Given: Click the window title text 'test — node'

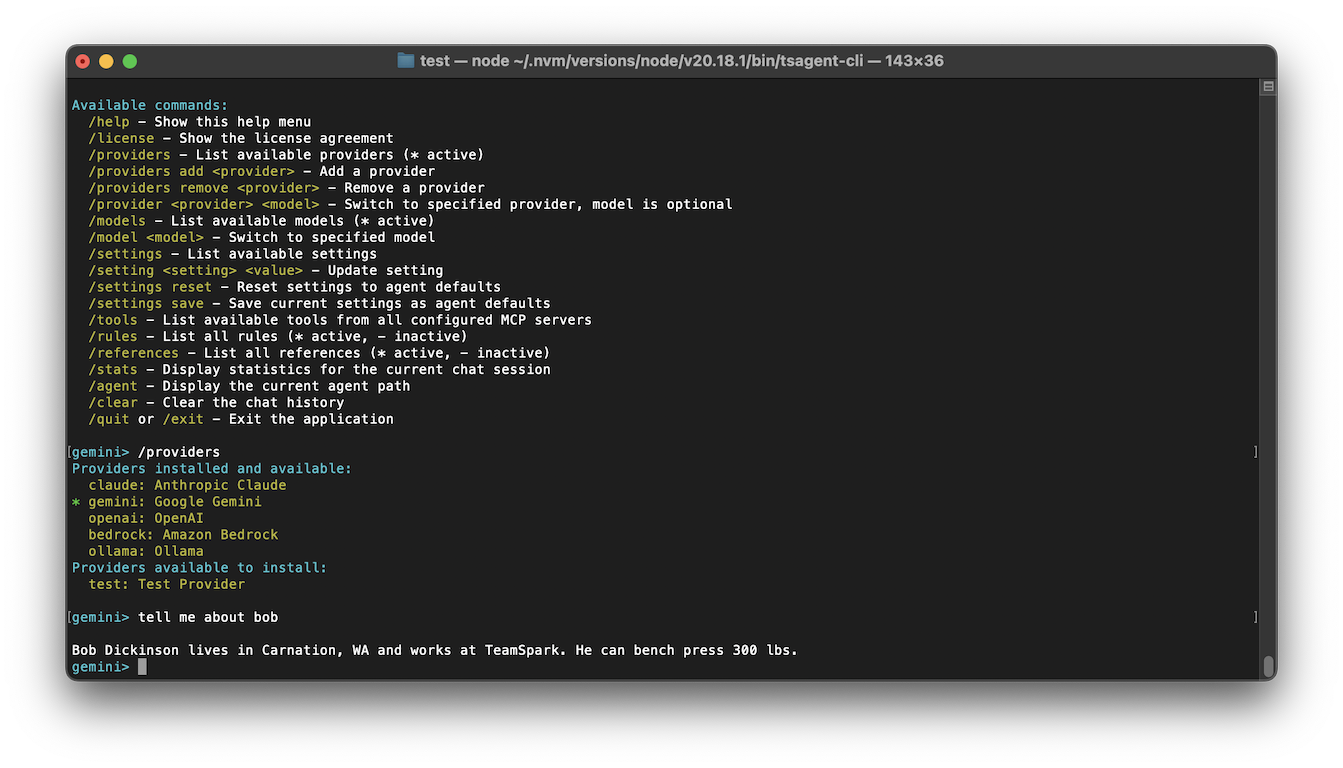Looking at the screenshot, I should 465,61.
